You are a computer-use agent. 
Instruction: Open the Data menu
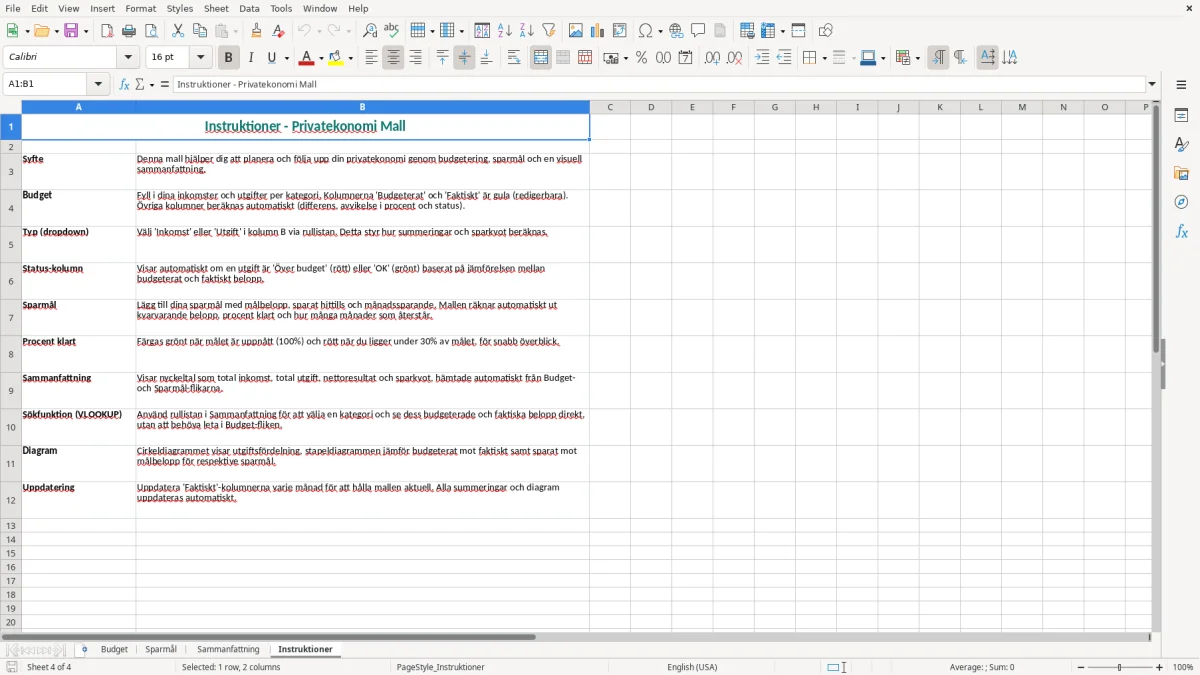coord(249,8)
